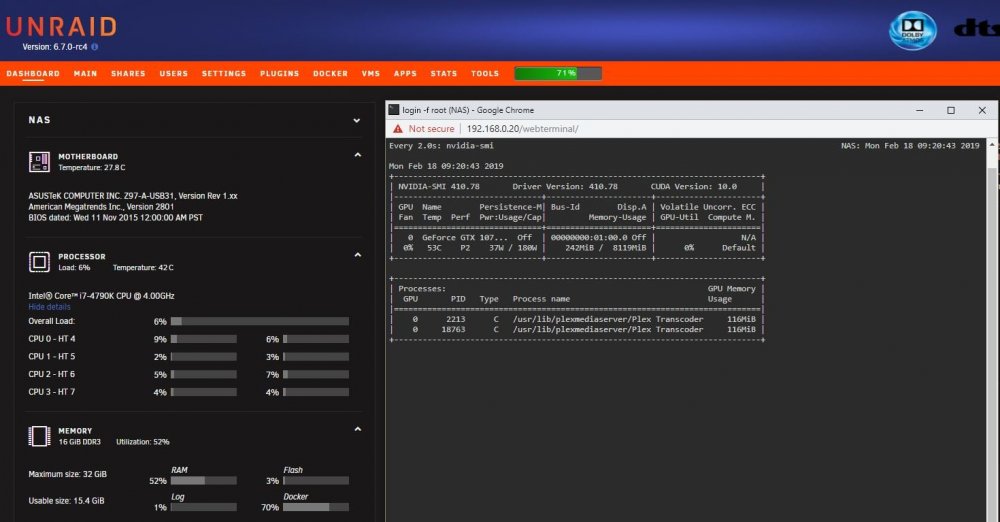The width and height of the screenshot is (1000, 522).
Task: Click the terminal window favicon
Action: (x=394, y=110)
